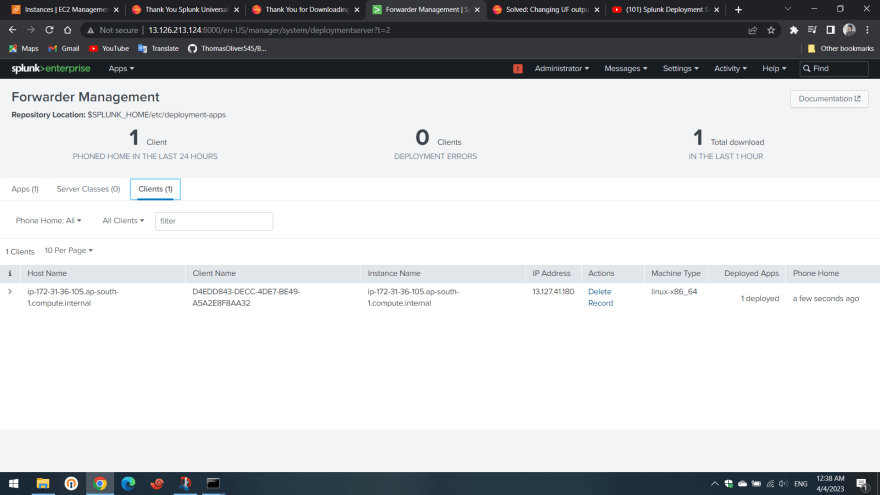Click the info column header icon
Viewport: 880px width, 495px height.
pos(10,273)
